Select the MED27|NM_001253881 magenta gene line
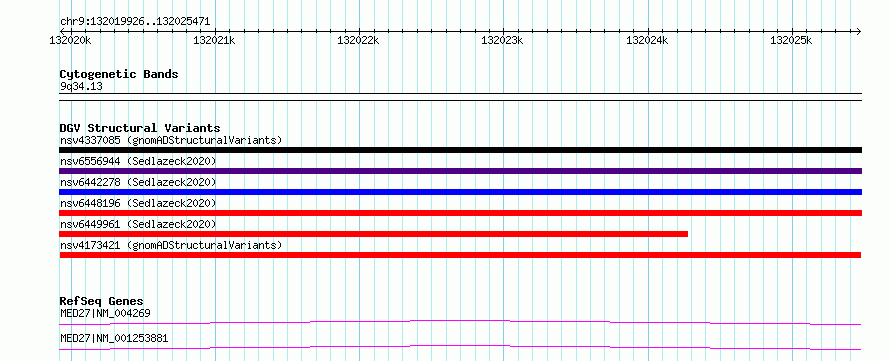Viewport: 890px width, 361px height. tap(460, 347)
